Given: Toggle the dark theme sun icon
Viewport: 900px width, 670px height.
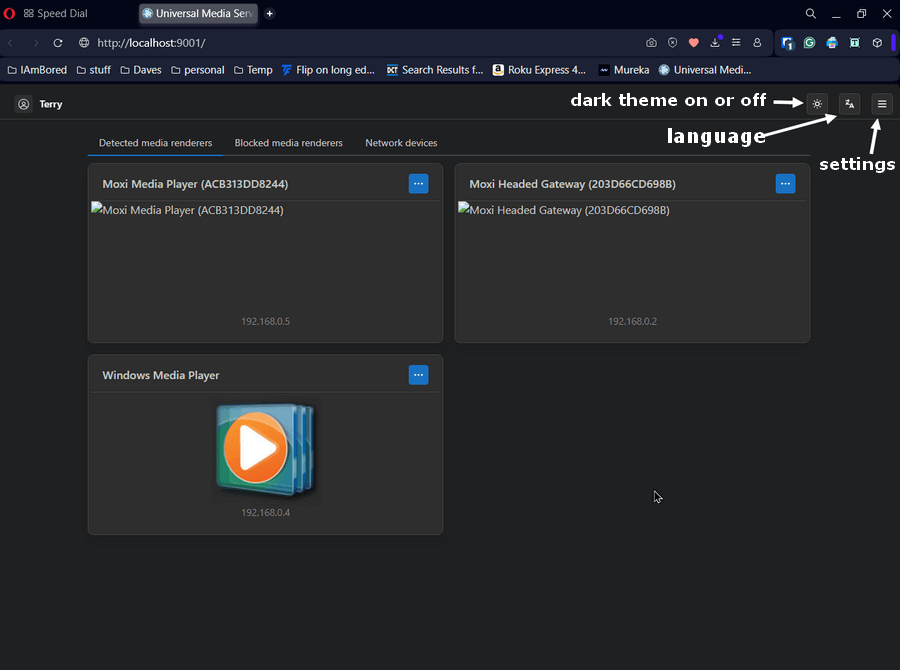Looking at the screenshot, I should (817, 104).
